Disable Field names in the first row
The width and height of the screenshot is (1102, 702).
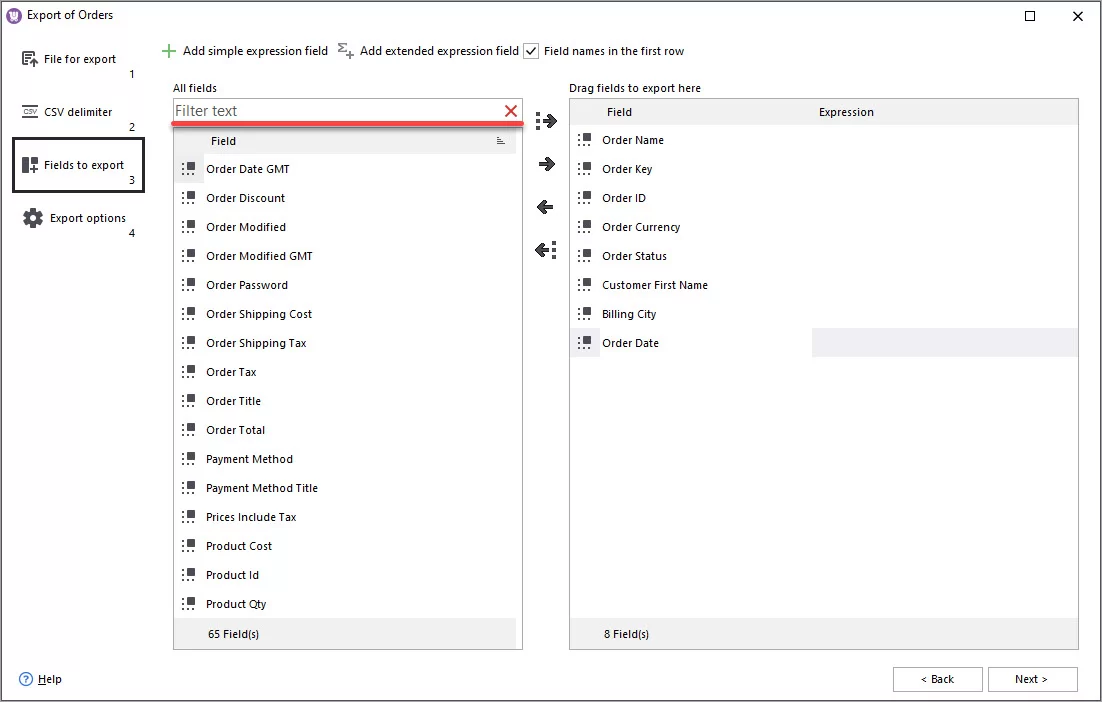pos(531,51)
